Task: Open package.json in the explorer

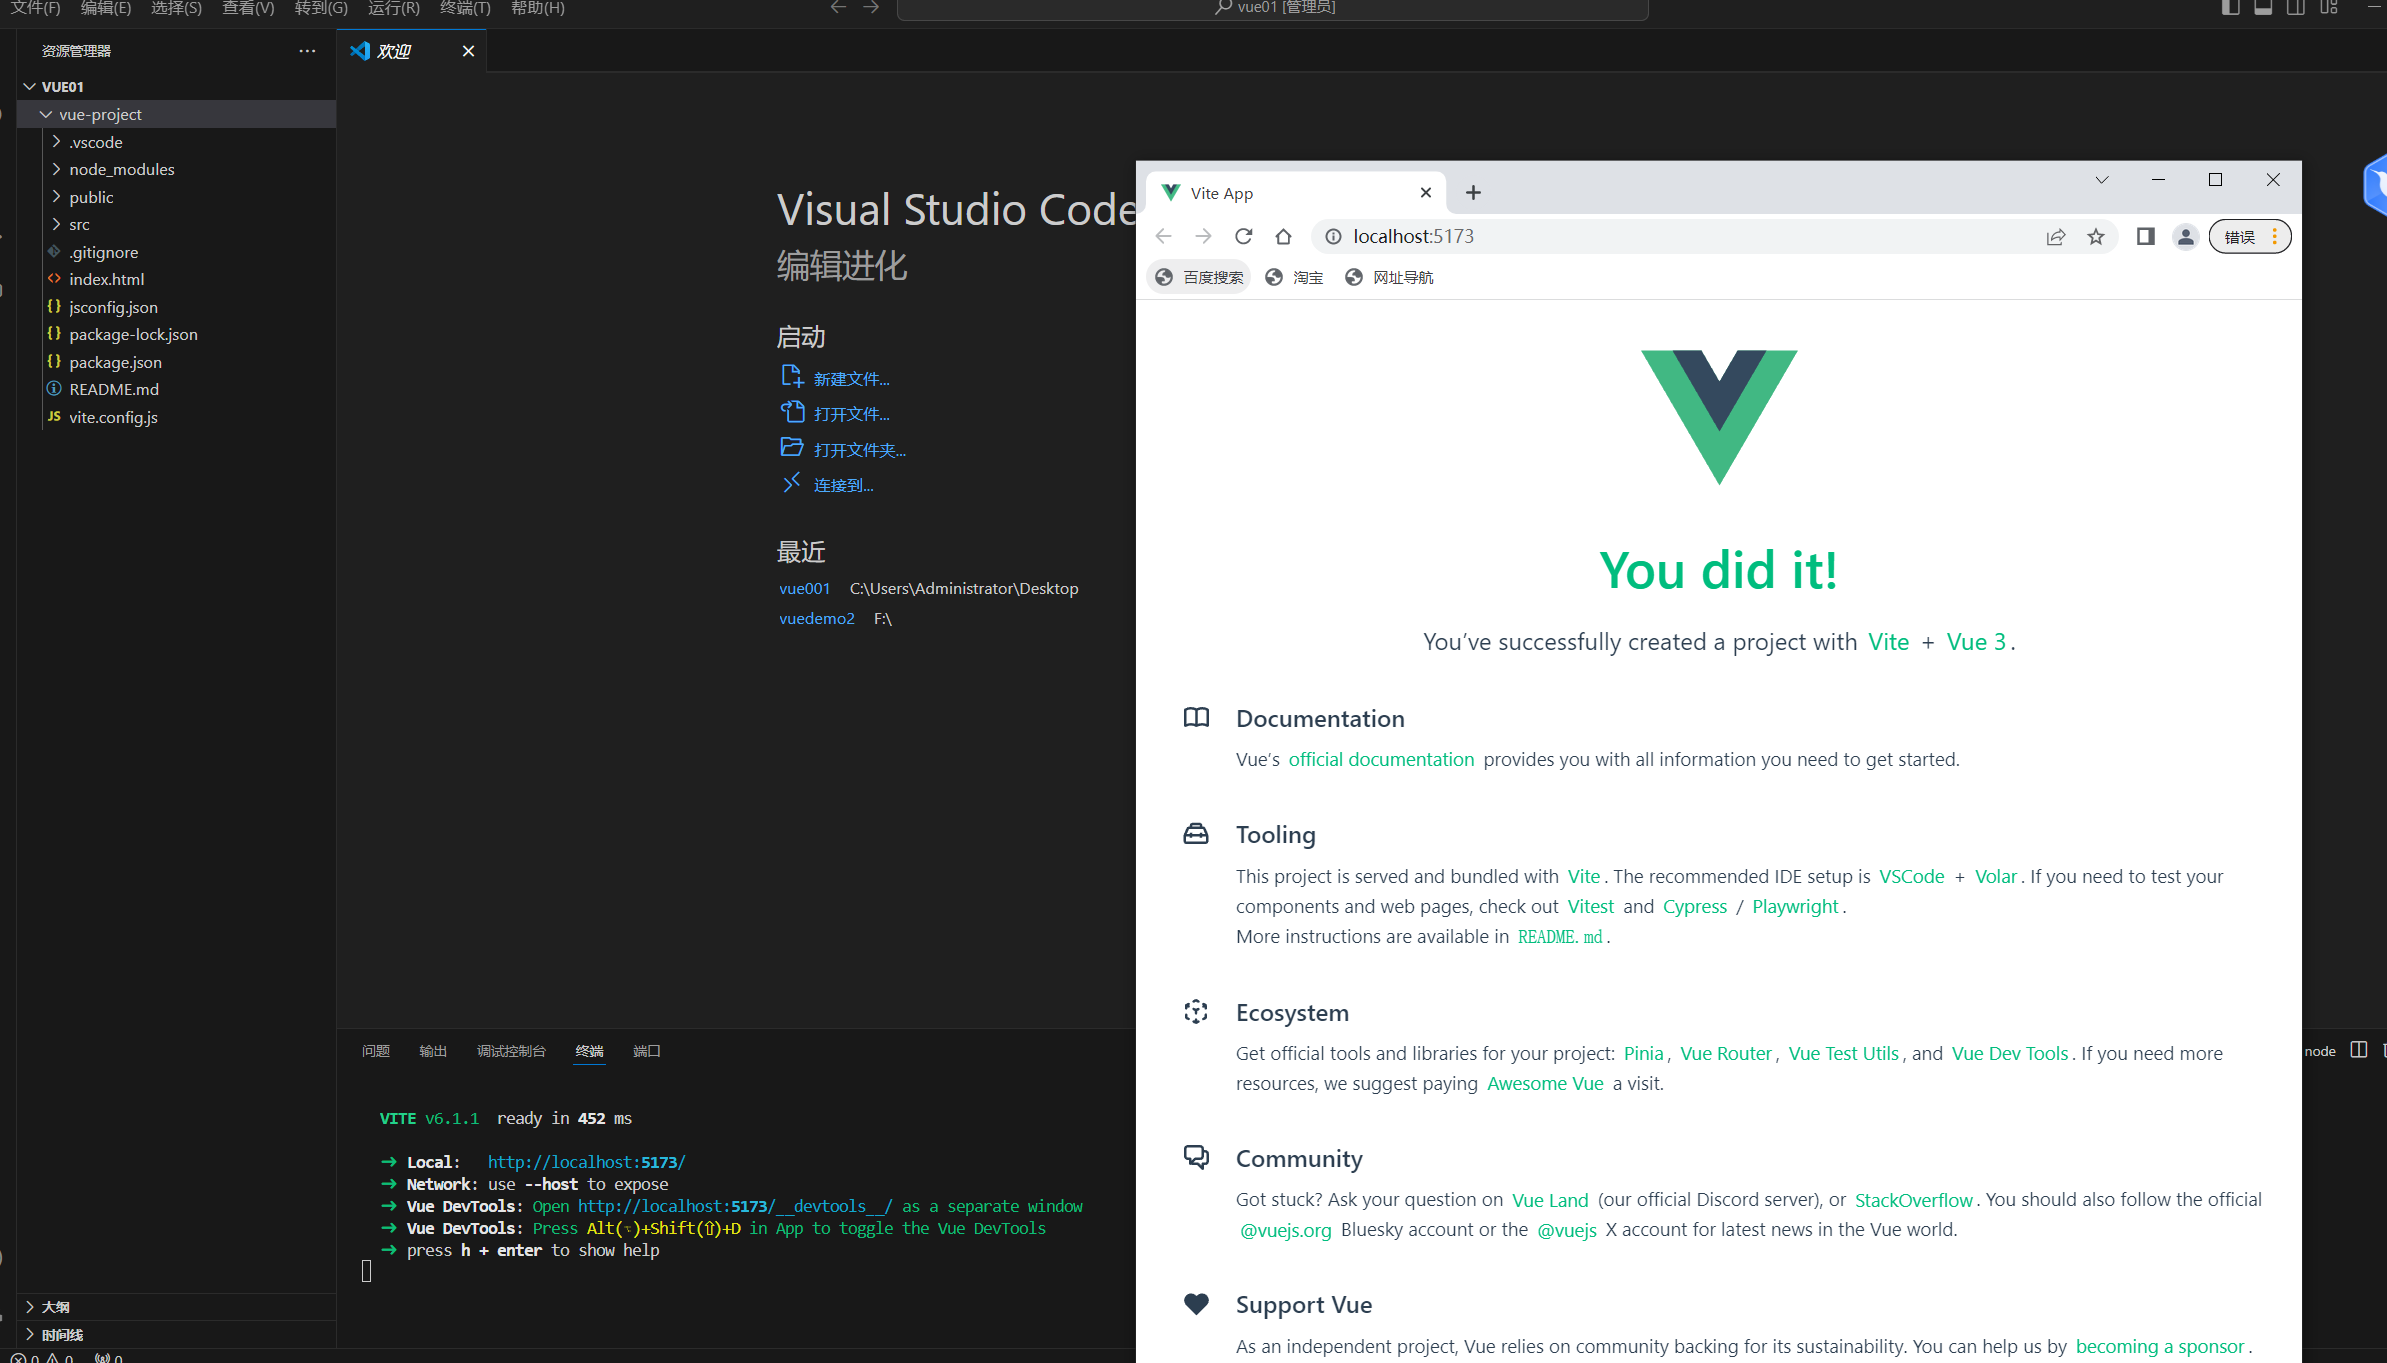Action: (x=115, y=362)
